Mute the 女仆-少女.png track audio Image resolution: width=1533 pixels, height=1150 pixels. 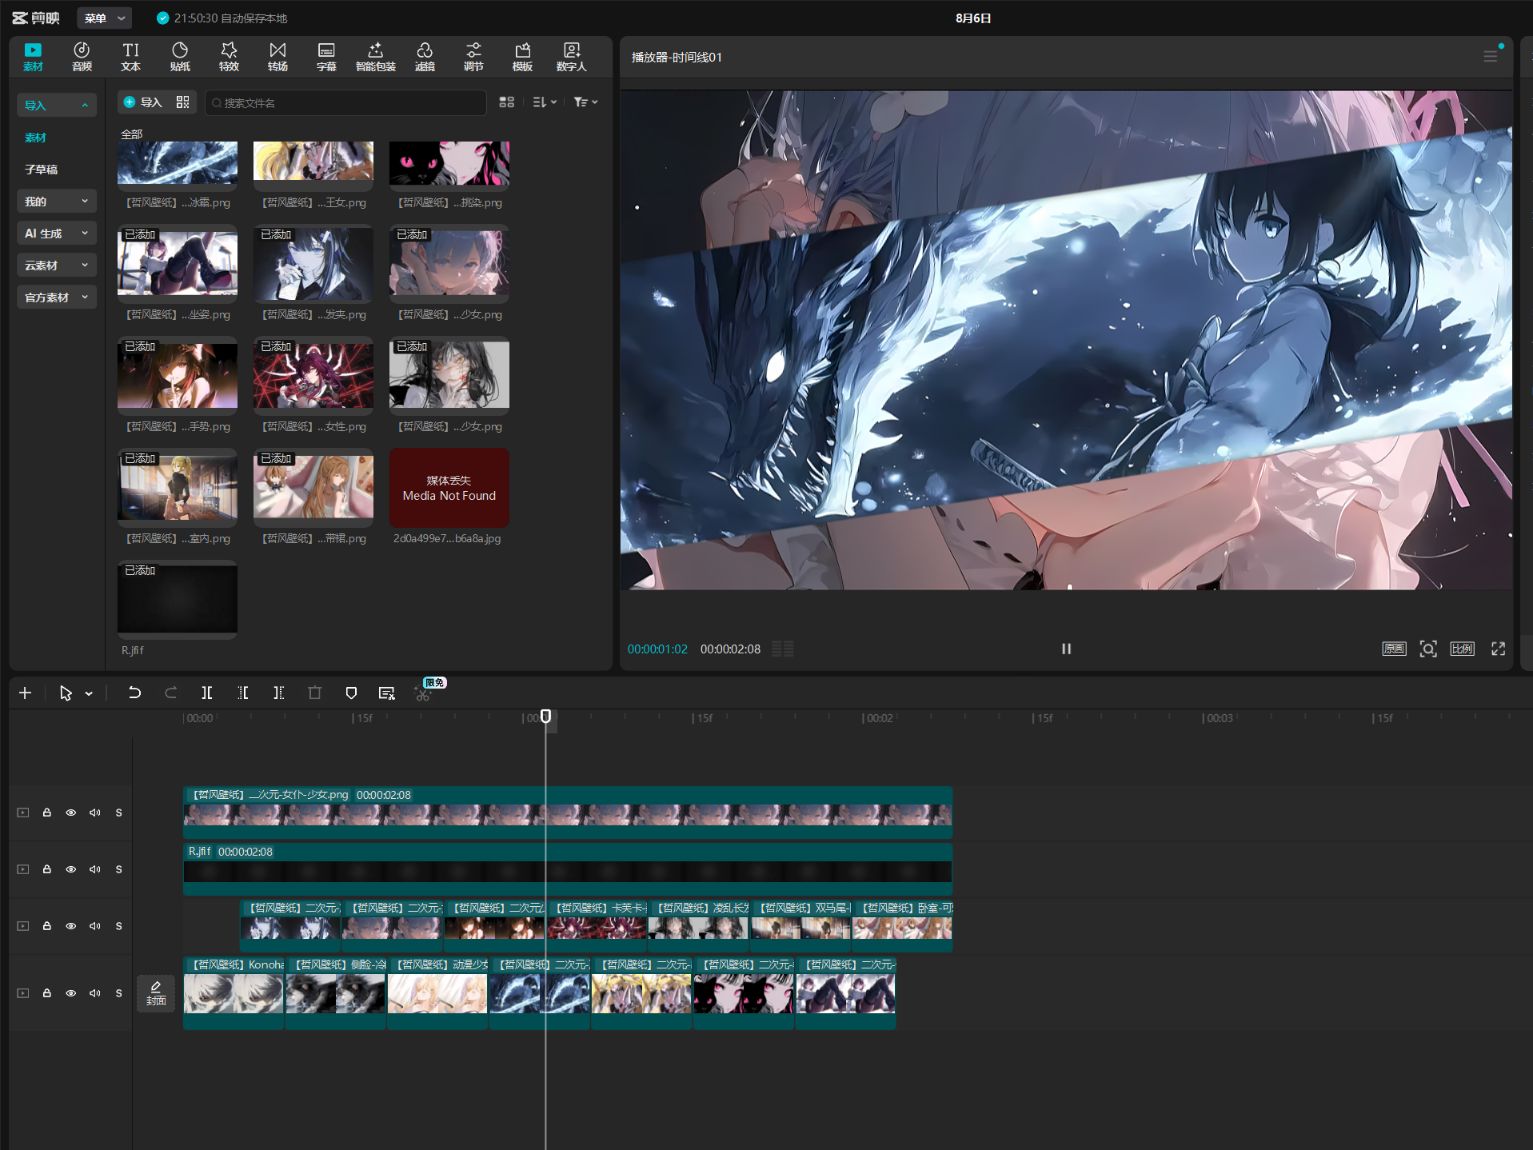tap(95, 813)
